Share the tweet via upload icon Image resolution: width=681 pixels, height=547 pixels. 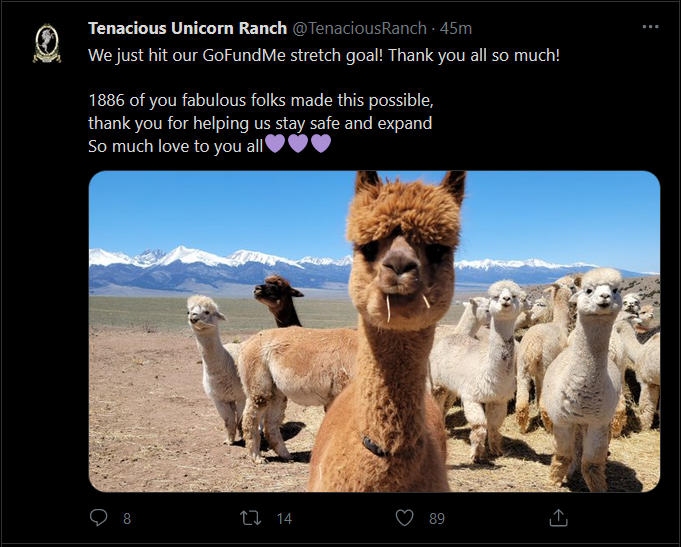[x=559, y=517]
